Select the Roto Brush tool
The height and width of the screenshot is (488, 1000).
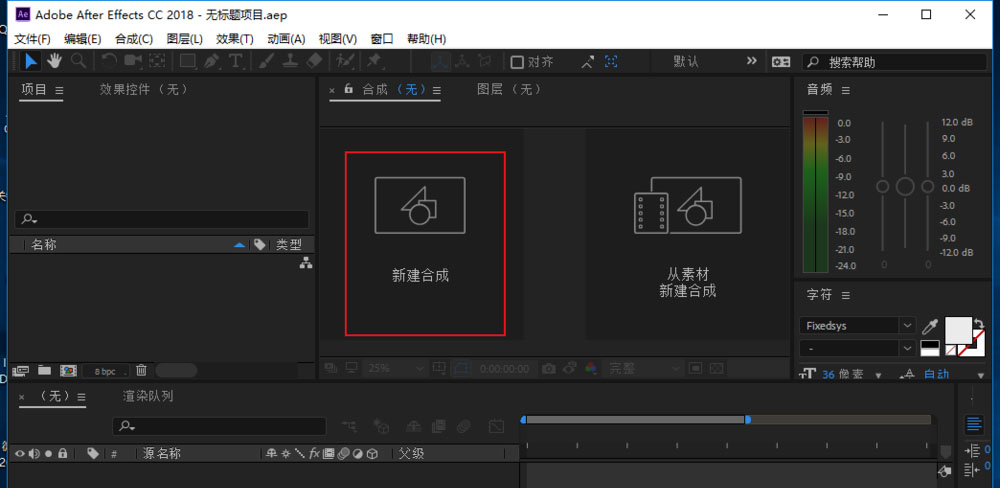pyautogui.click(x=345, y=61)
